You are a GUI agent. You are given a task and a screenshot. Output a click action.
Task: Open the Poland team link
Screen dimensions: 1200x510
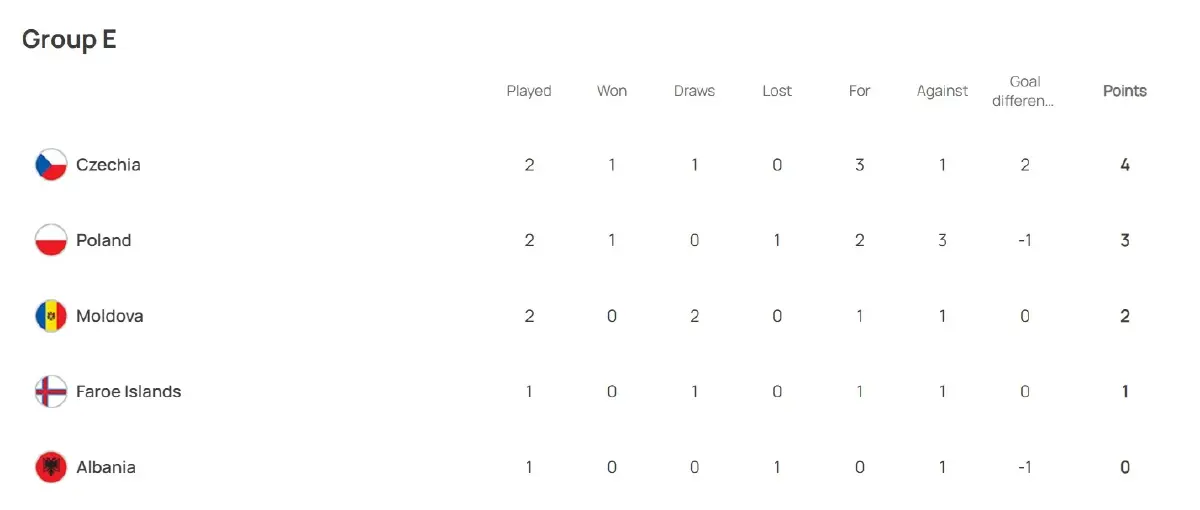click(104, 241)
